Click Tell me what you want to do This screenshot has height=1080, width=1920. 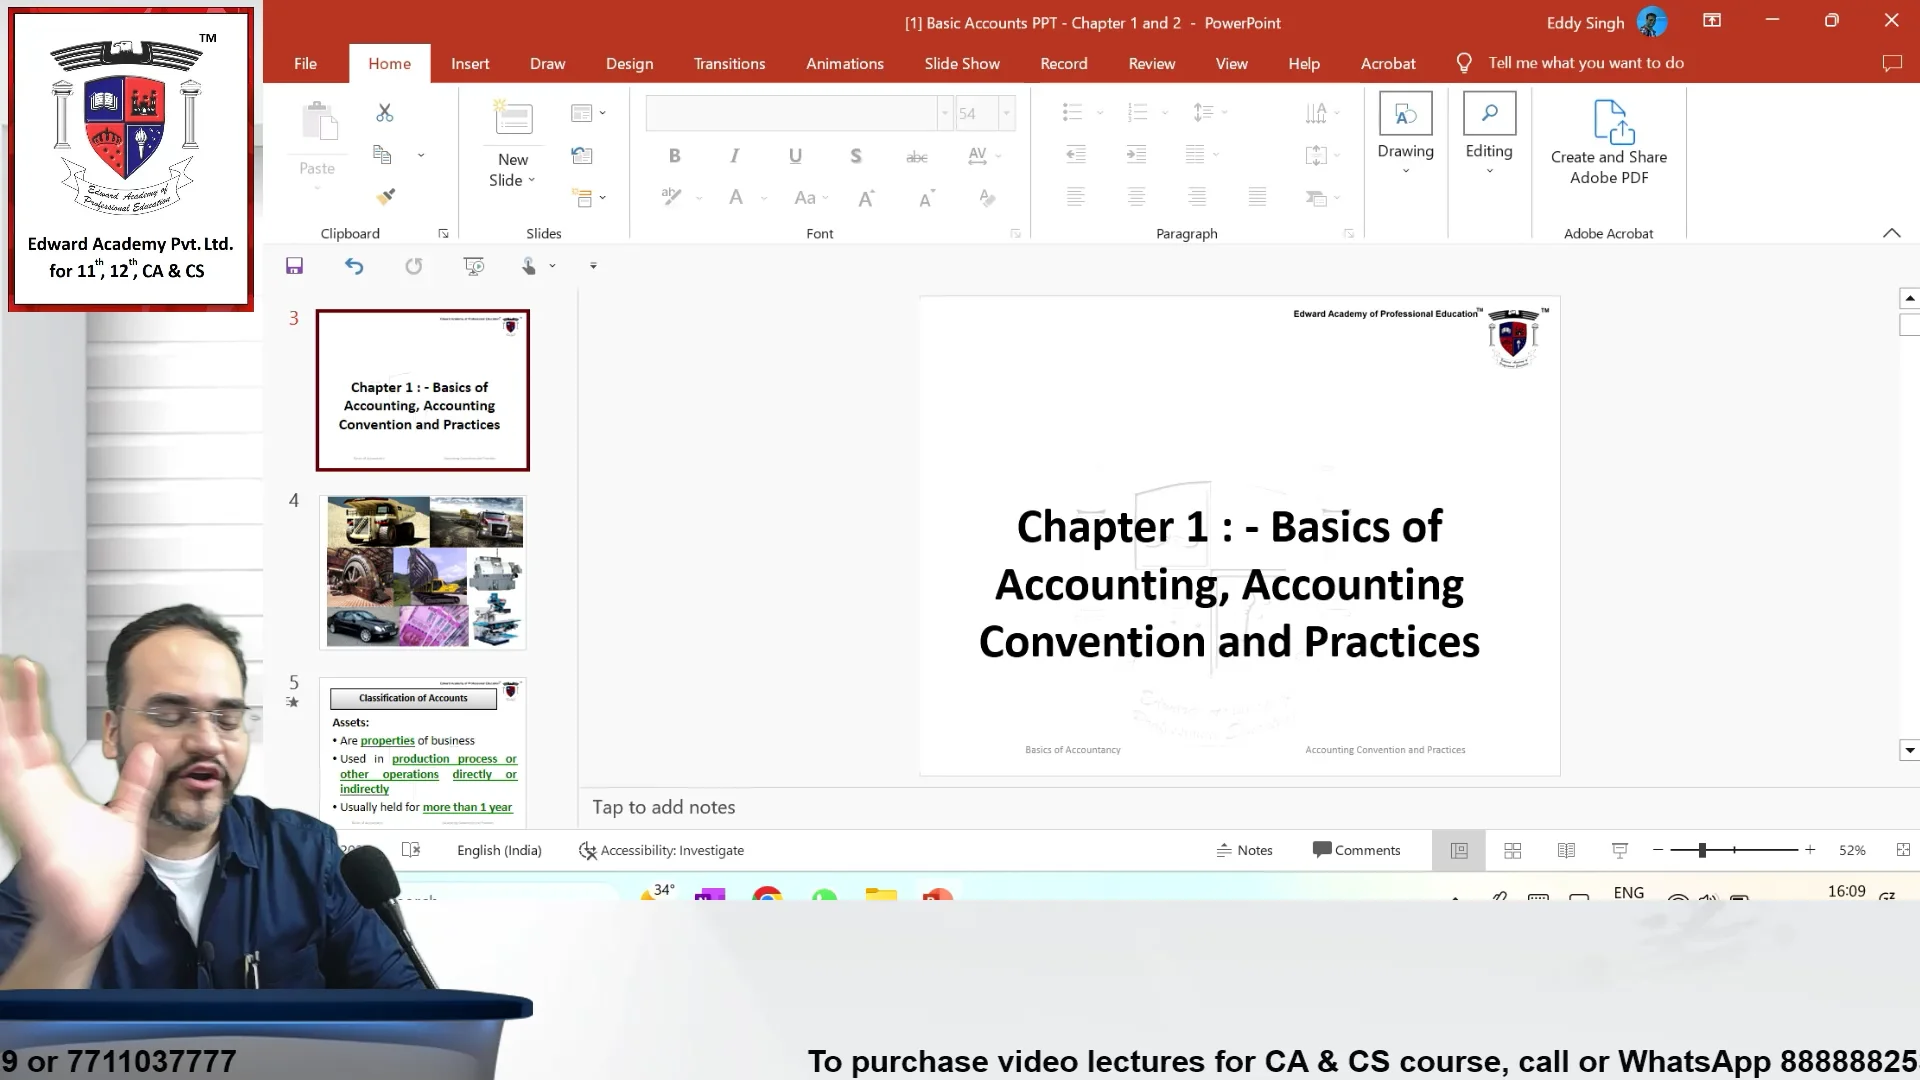1585,62
